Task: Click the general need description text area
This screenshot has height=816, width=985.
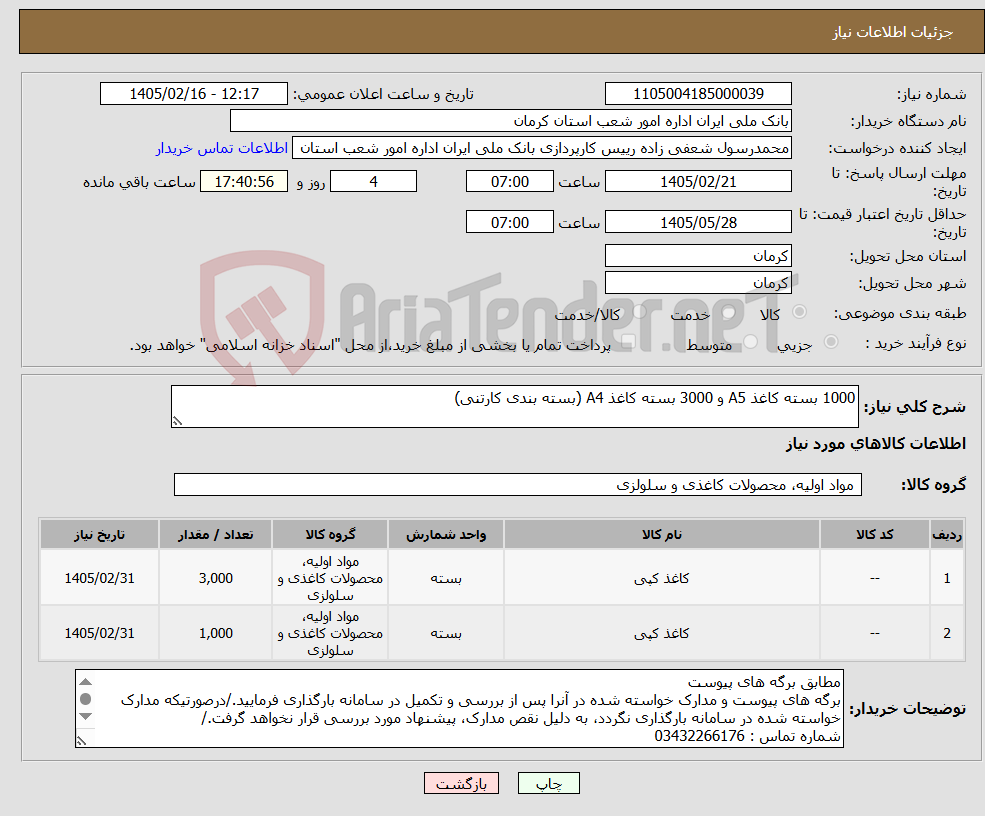Action: click(x=514, y=406)
